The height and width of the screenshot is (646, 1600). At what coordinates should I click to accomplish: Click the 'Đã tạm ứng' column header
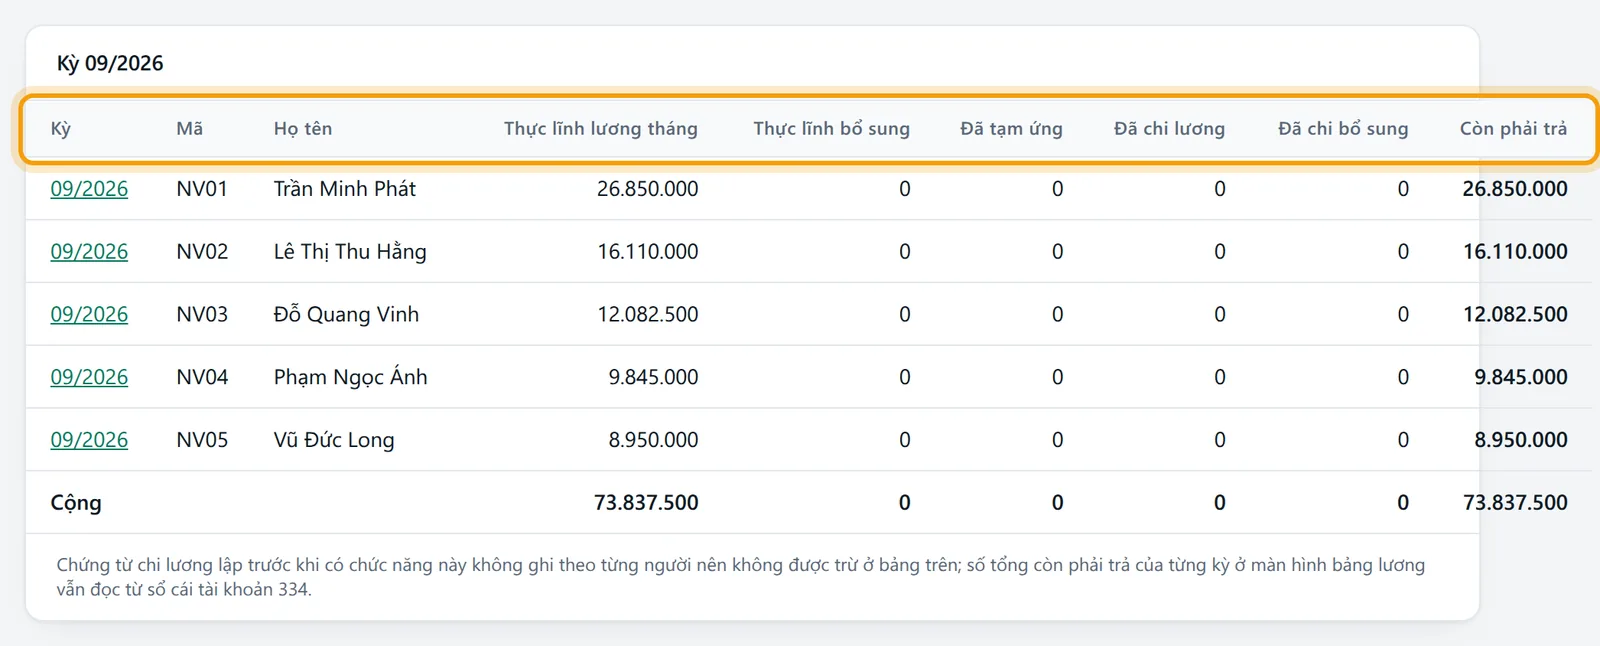(x=1011, y=129)
